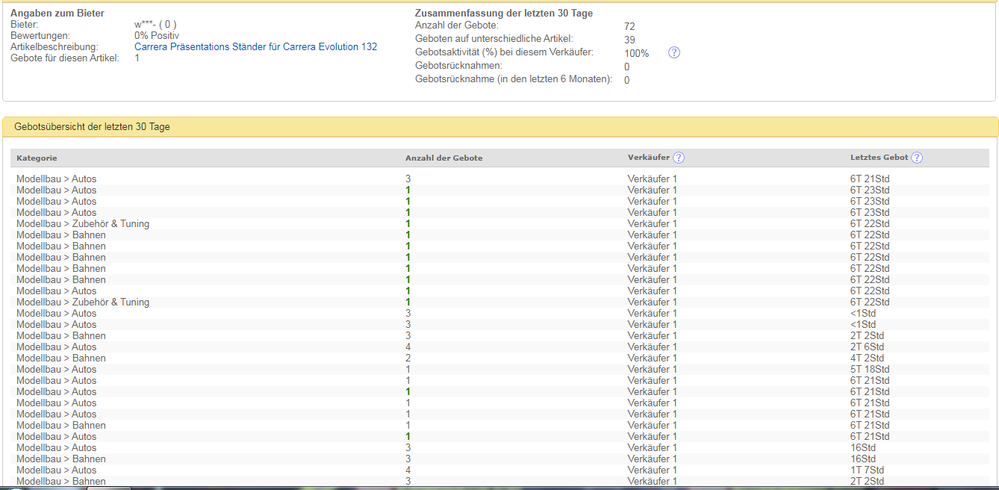The width and height of the screenshot is (999, 490).
Task: Click the Kategorie column header
Action: pos(37,158)
